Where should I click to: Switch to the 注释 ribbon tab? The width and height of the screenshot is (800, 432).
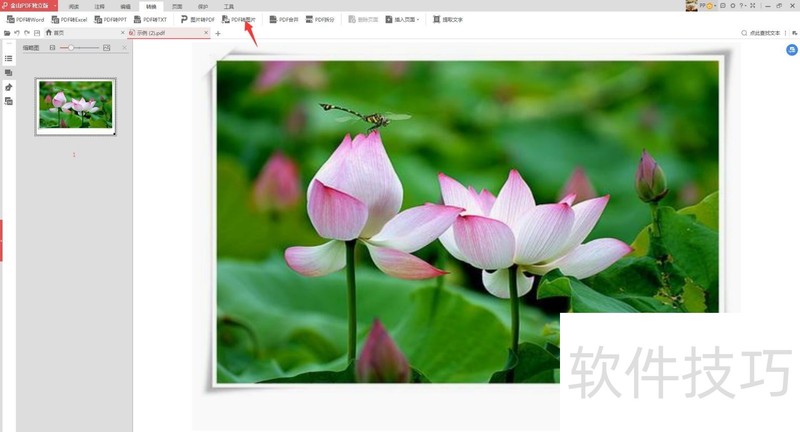coord(100,7)
